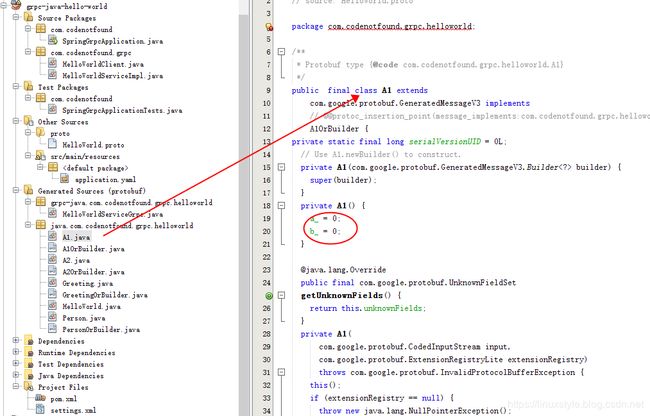Click the override glyph next to getUnknownFields

(269, 296)
